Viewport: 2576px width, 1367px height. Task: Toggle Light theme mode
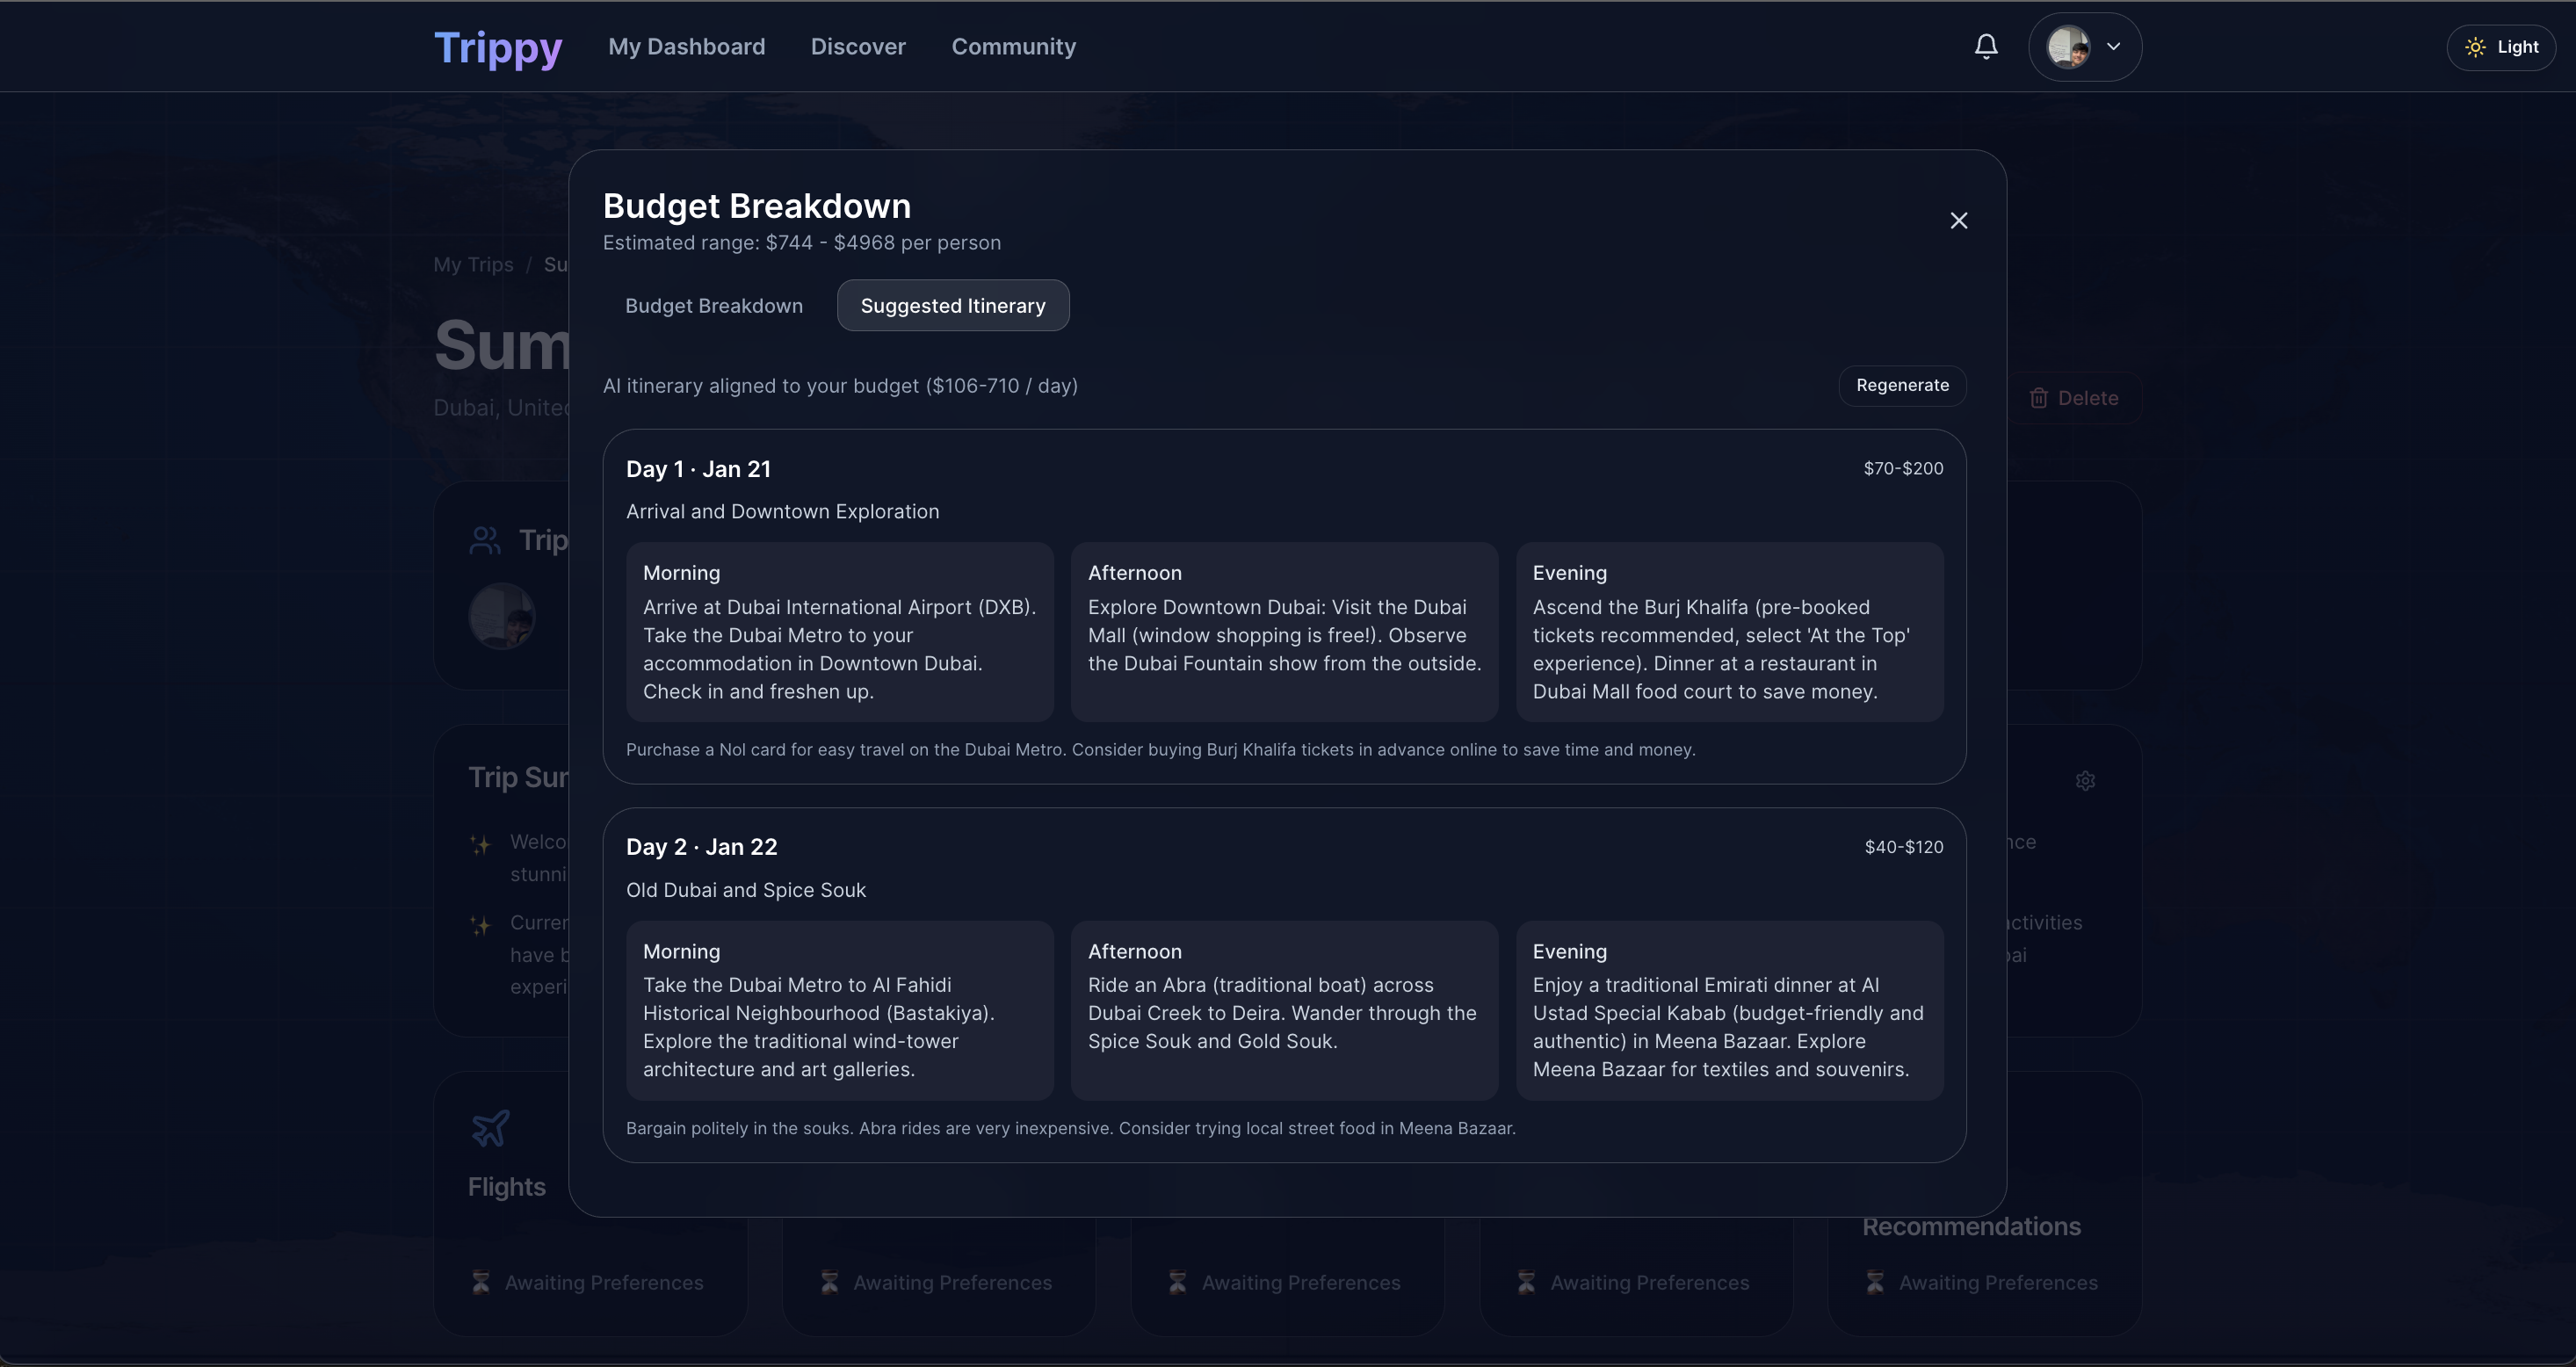point(2500,47)
